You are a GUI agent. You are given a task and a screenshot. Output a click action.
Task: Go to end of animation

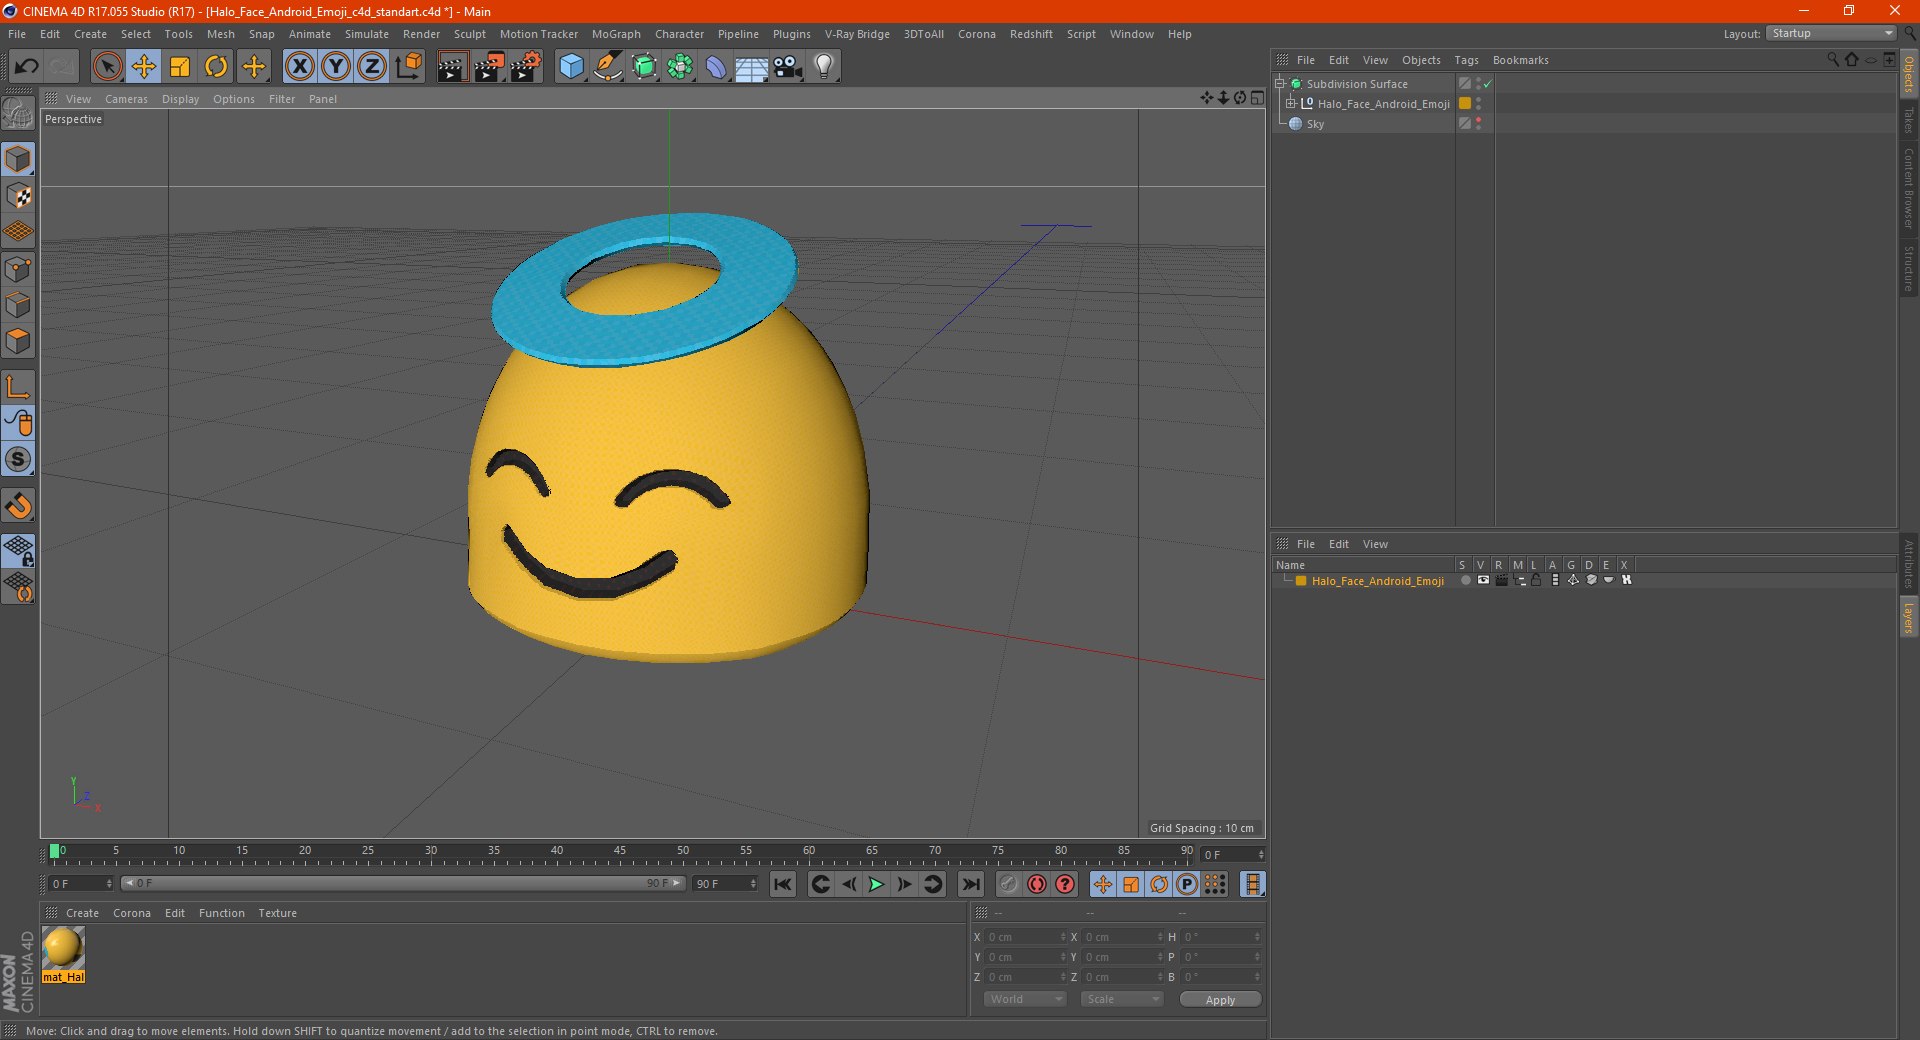click(x=970, y=884)
